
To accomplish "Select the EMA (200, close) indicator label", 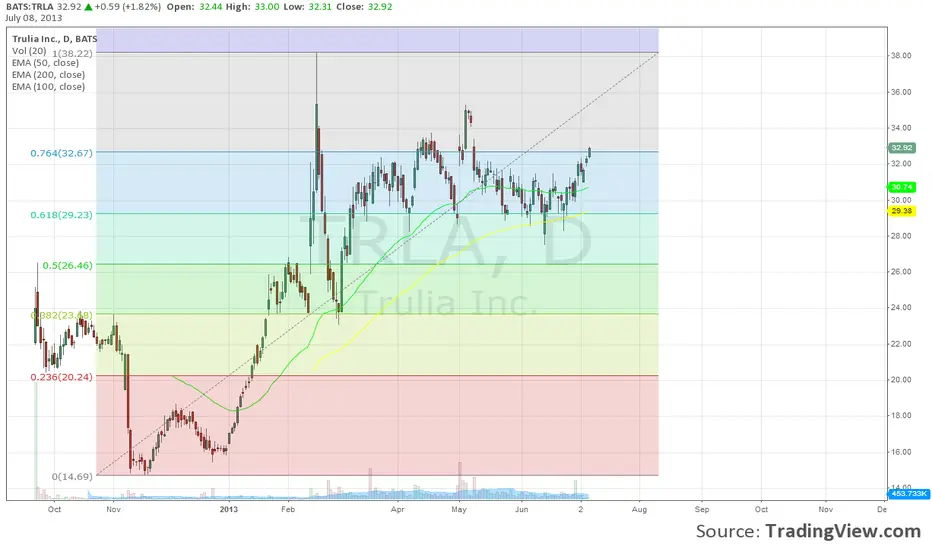I will coord(48,75).
